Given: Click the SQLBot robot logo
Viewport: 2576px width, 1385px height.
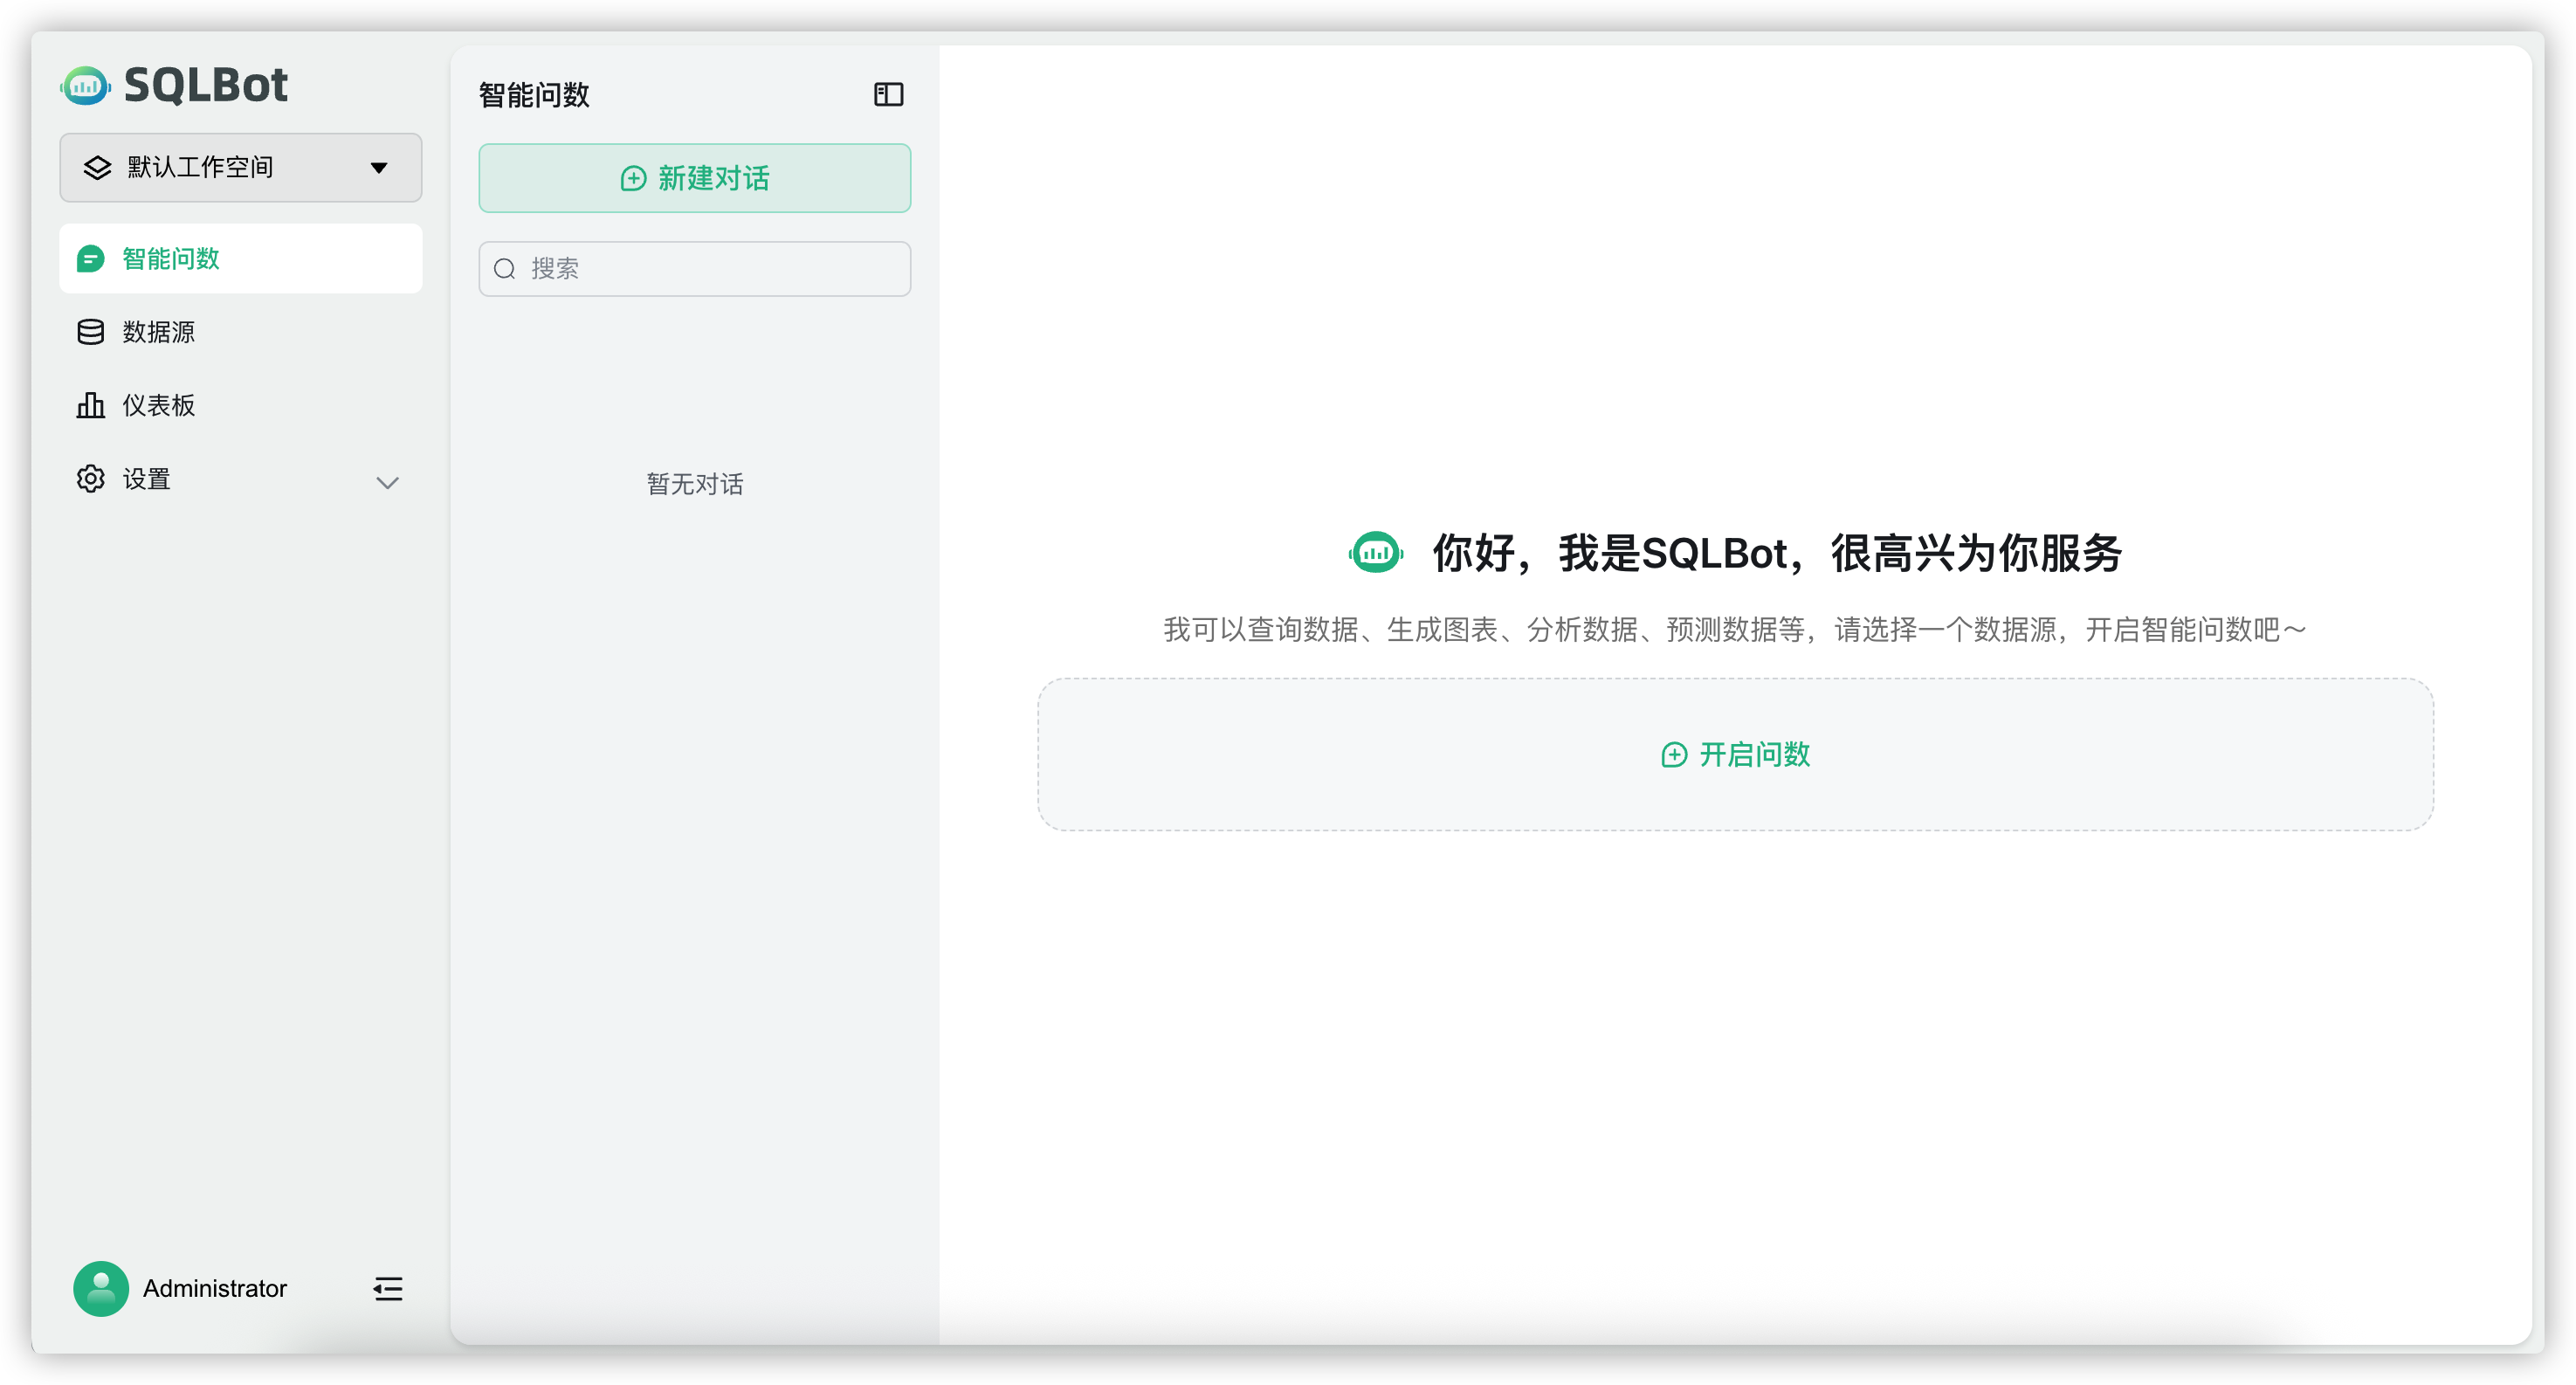Looking at the screenshot, I should [x=84, y=86].
